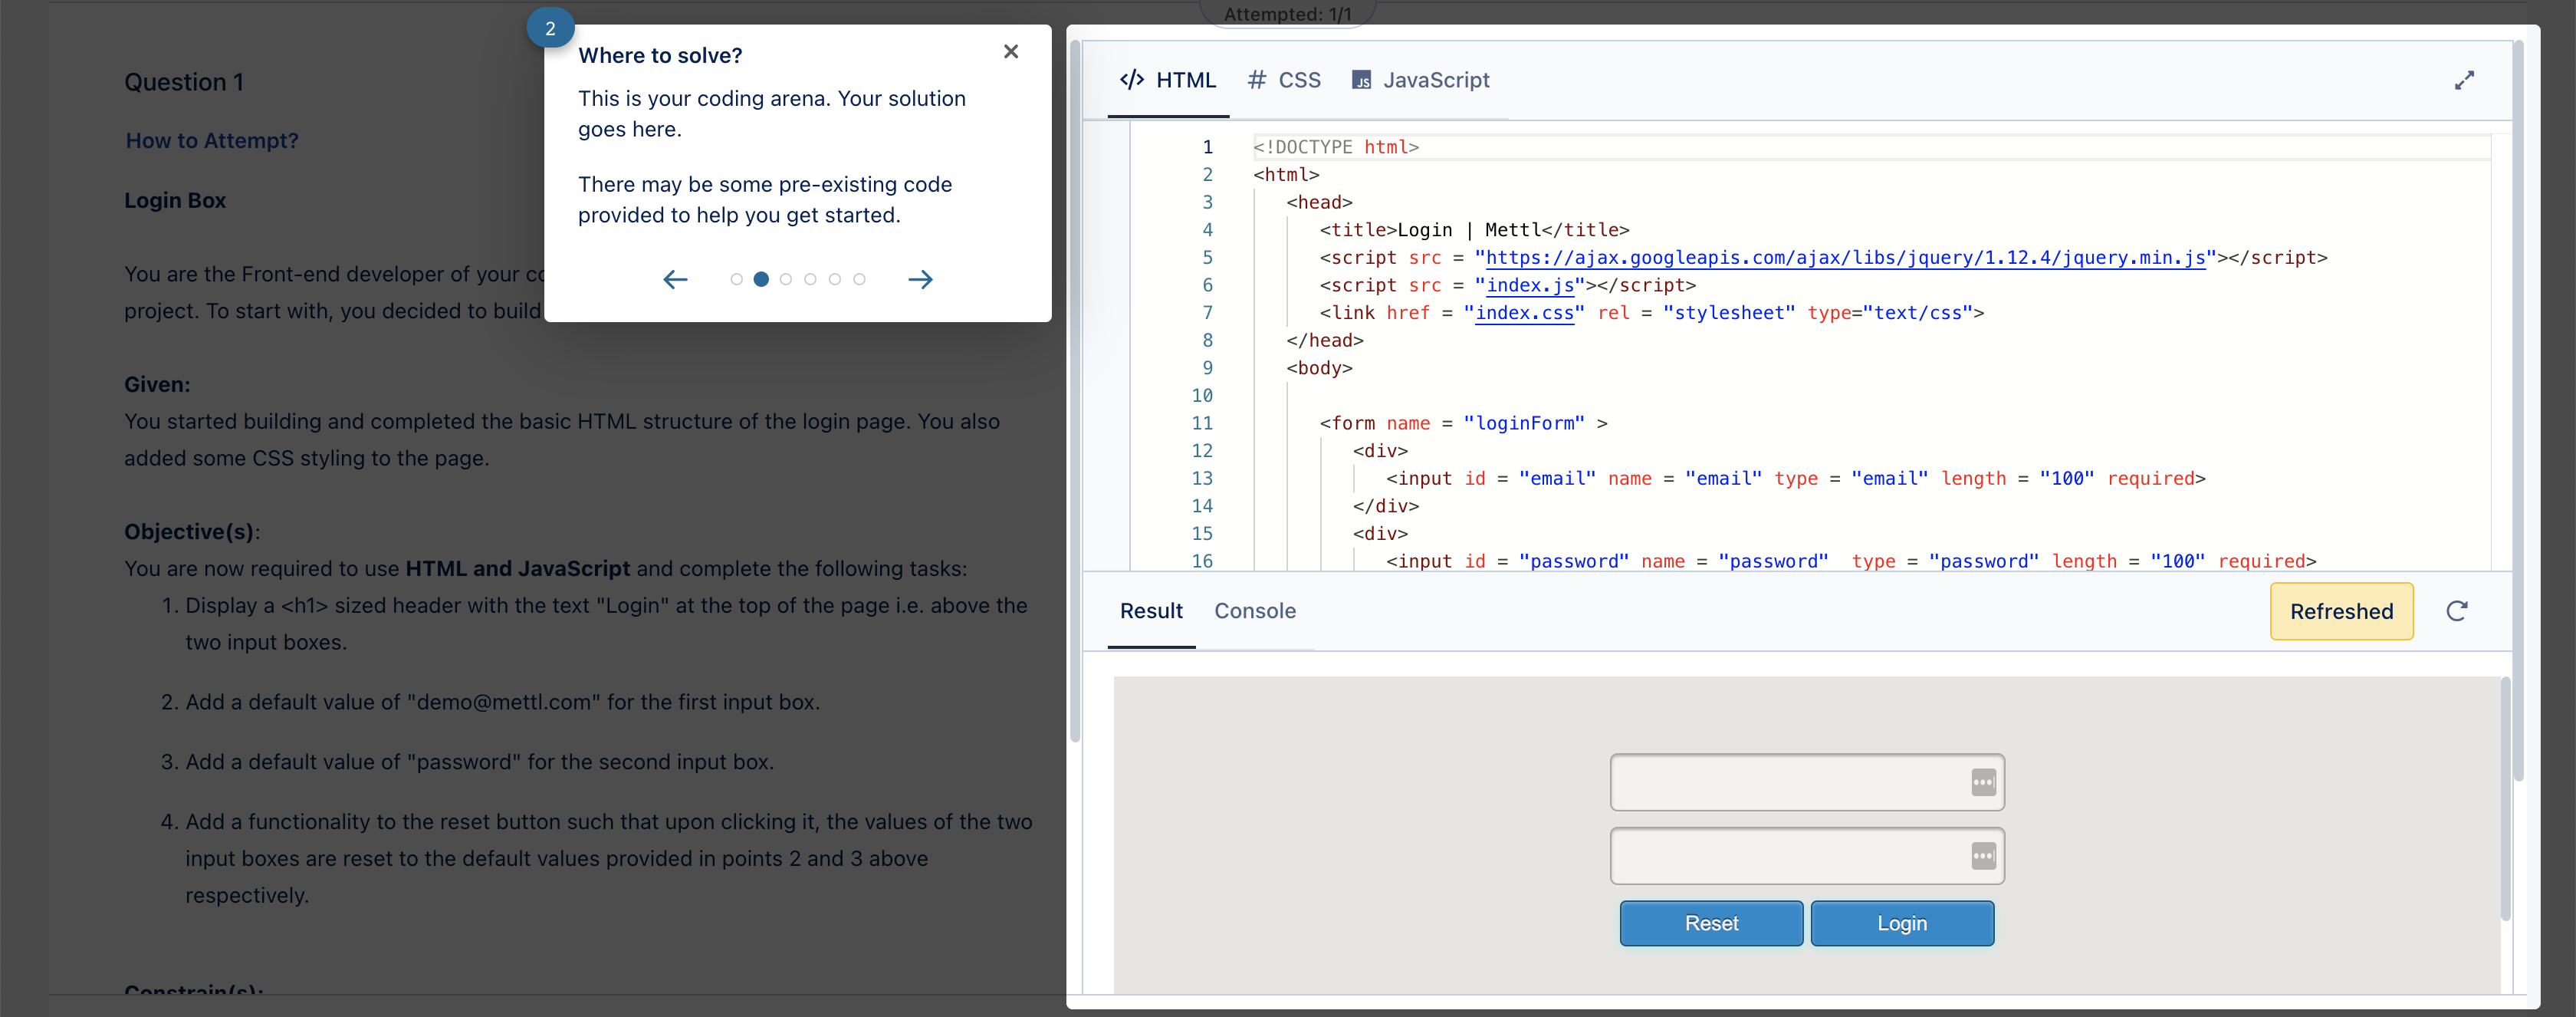
Task: Click autofill icon in email input box
Action: 1984,782
